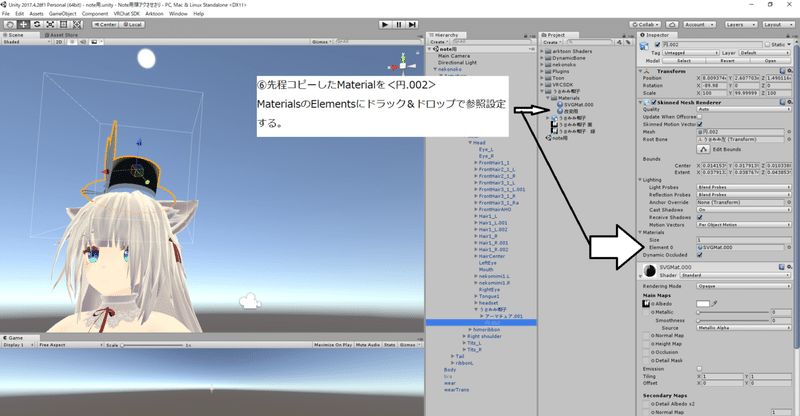Screen dimensions: 800x416
Task: Open the VRChat SDK menu
Action: pyautogui.click(x=127, y=14)
